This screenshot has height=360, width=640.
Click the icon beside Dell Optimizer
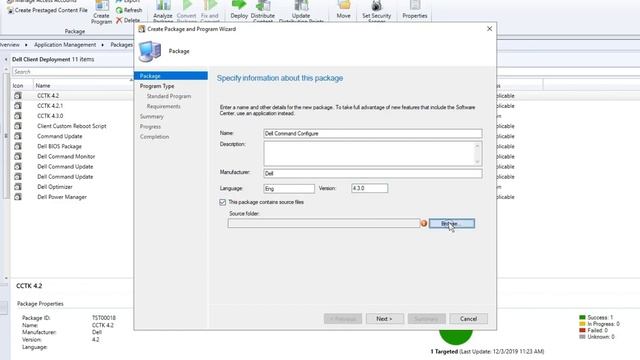[x=18, y=187]
